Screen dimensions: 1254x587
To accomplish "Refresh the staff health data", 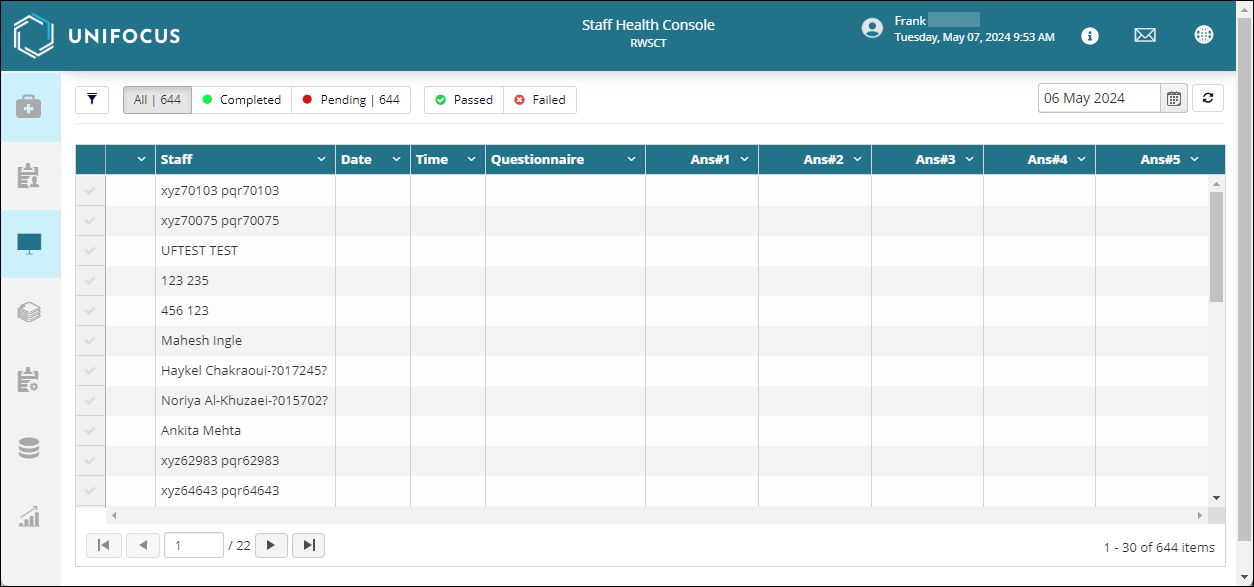I will (1208, 98).
